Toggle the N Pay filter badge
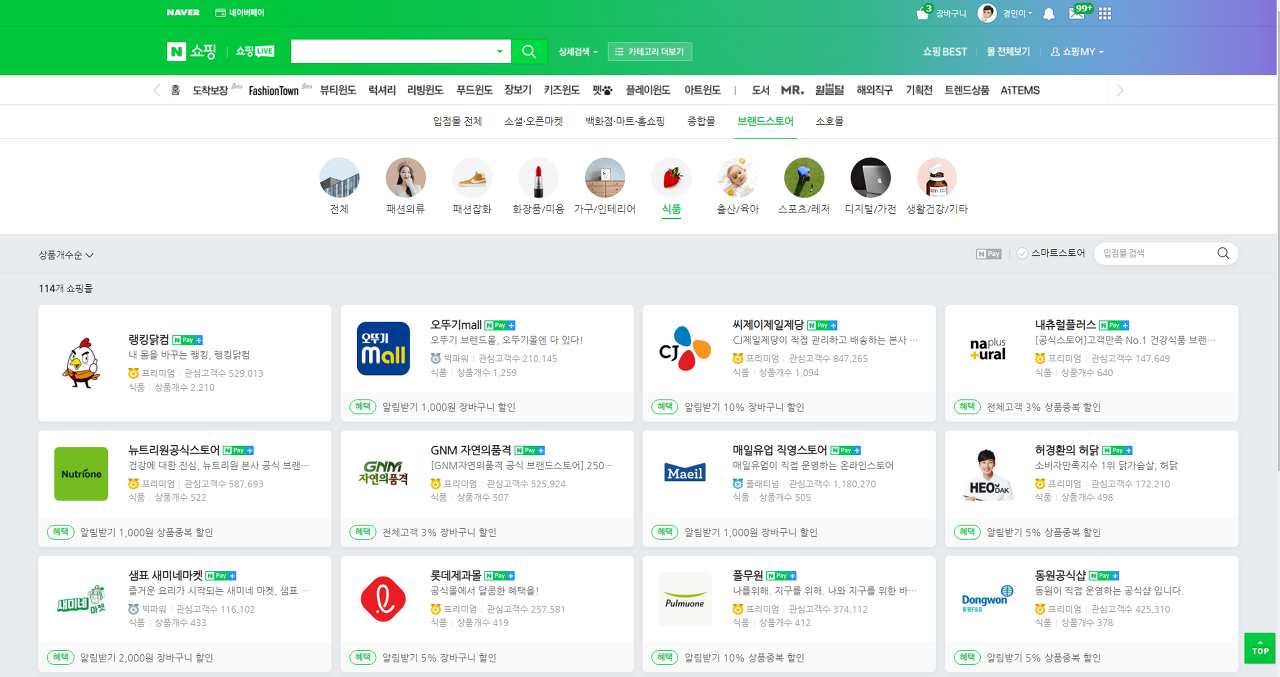 point(988,253)
